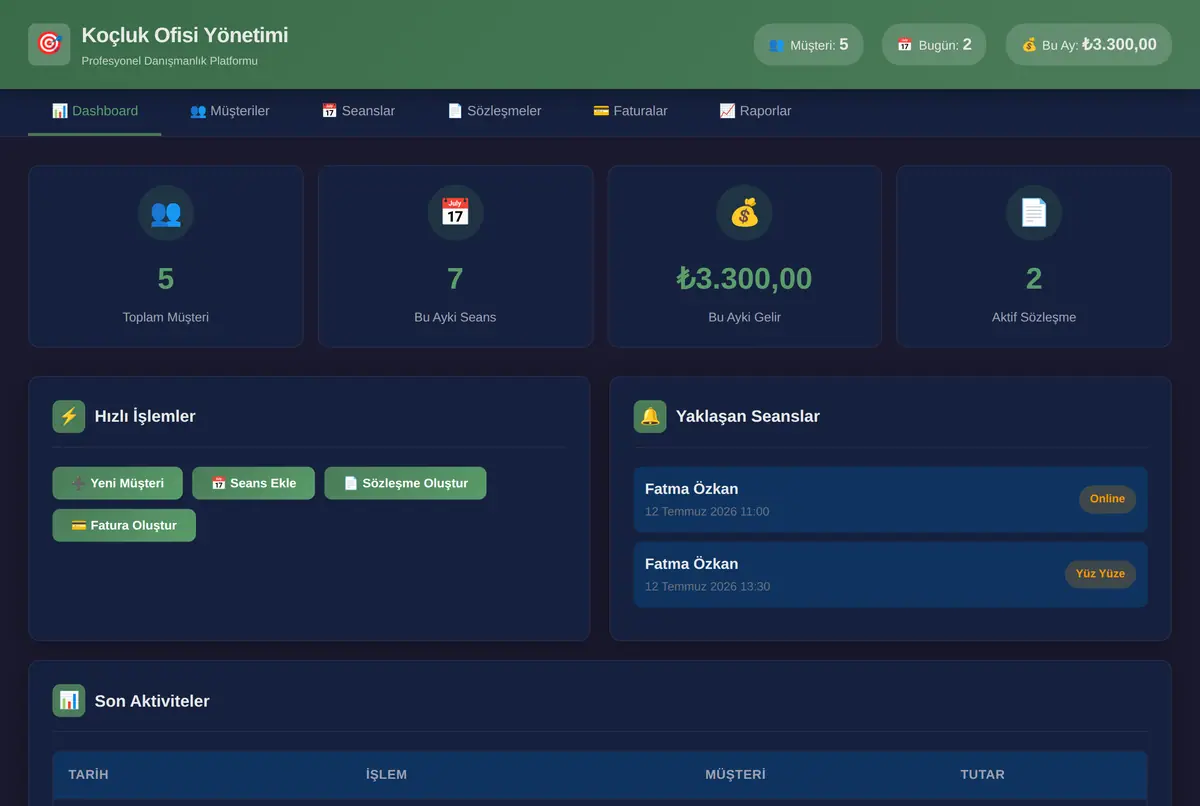1200x806 pixels.
Task: Click the lightning icon beside Hızlı İşlemler
Action: point(69,416)
